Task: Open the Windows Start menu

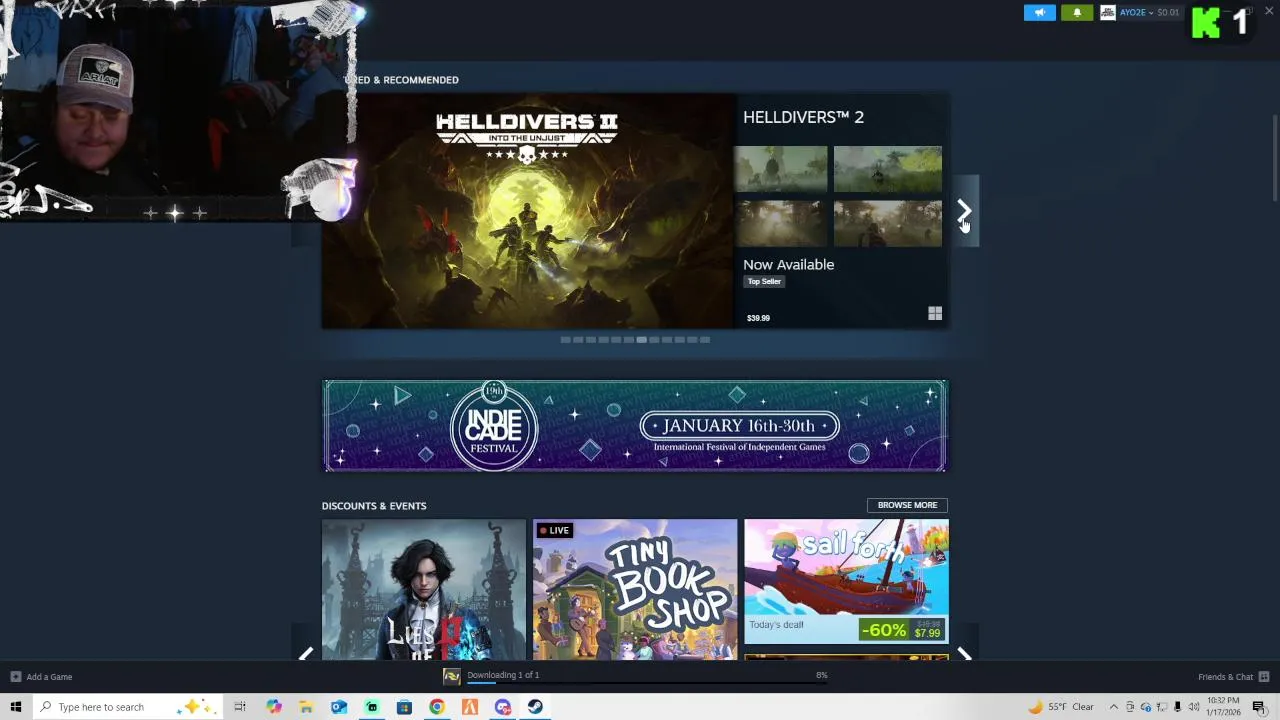Action: click(x=15, y=707)
